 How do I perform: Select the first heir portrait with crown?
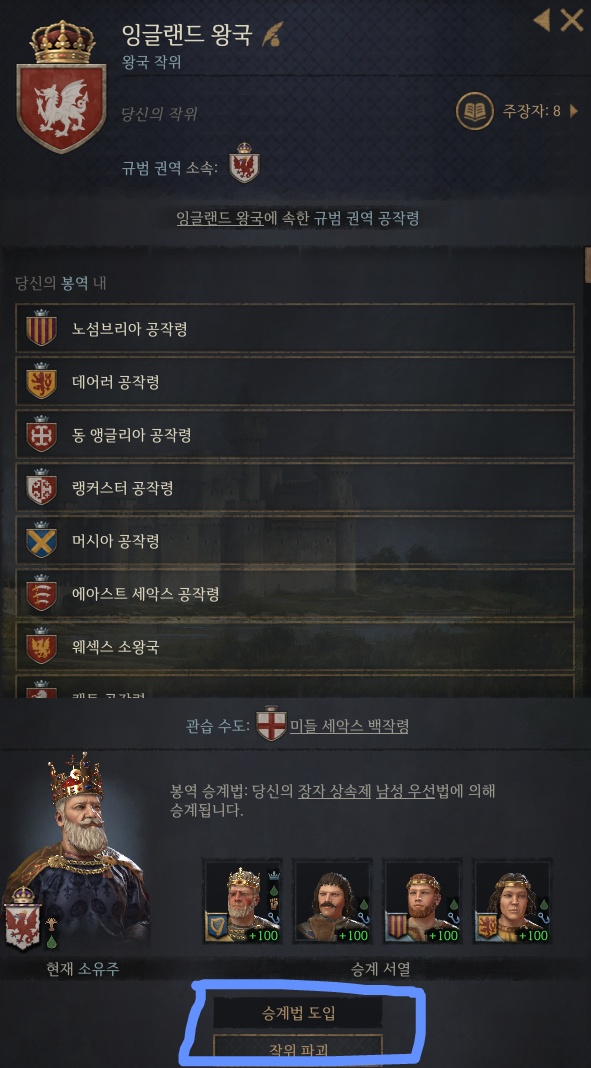(x=242, y=901)
